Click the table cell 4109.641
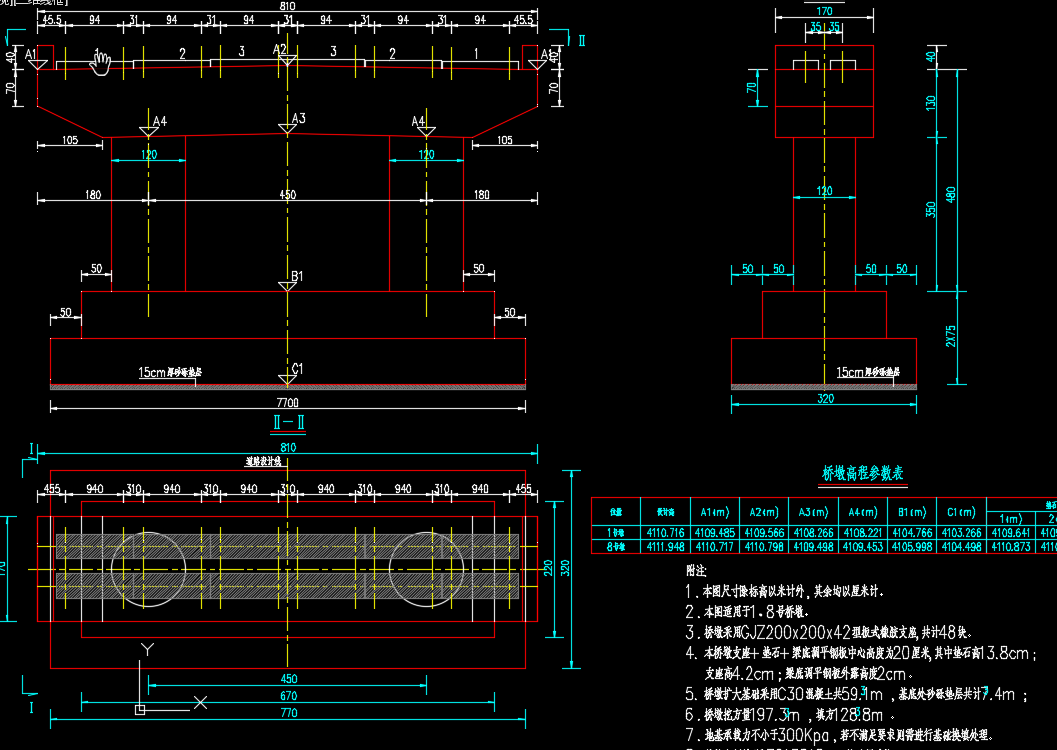The image size is (1057, 750). click(x=1010, y=532)
